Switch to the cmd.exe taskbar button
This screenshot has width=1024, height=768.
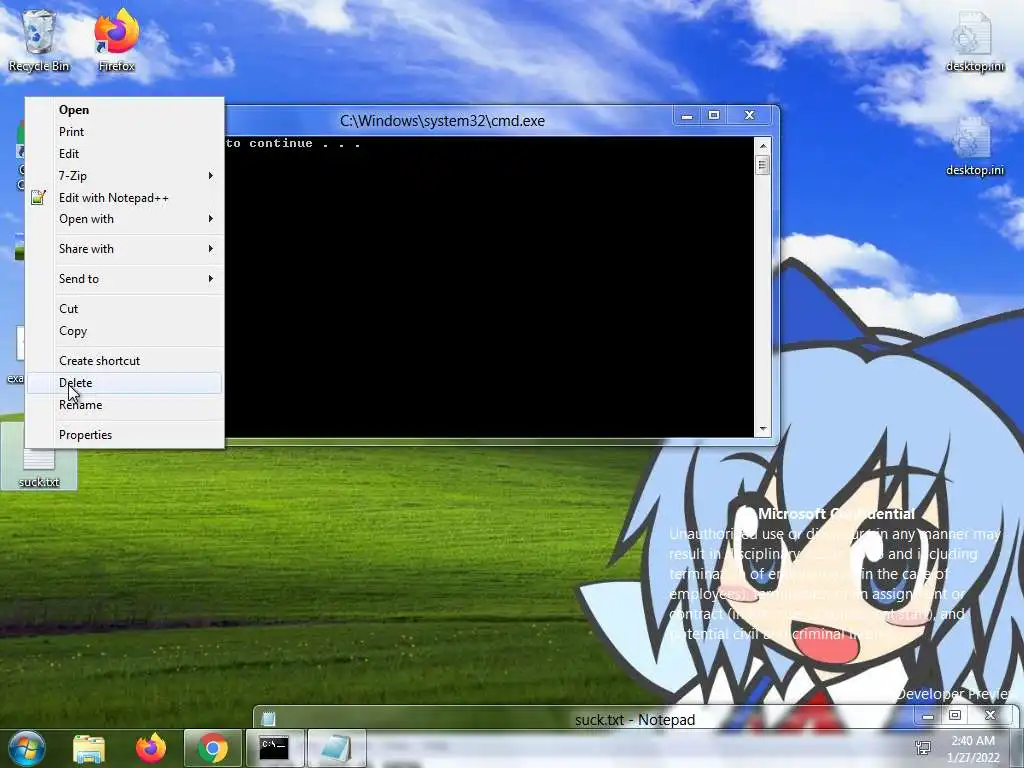point(274,748)
